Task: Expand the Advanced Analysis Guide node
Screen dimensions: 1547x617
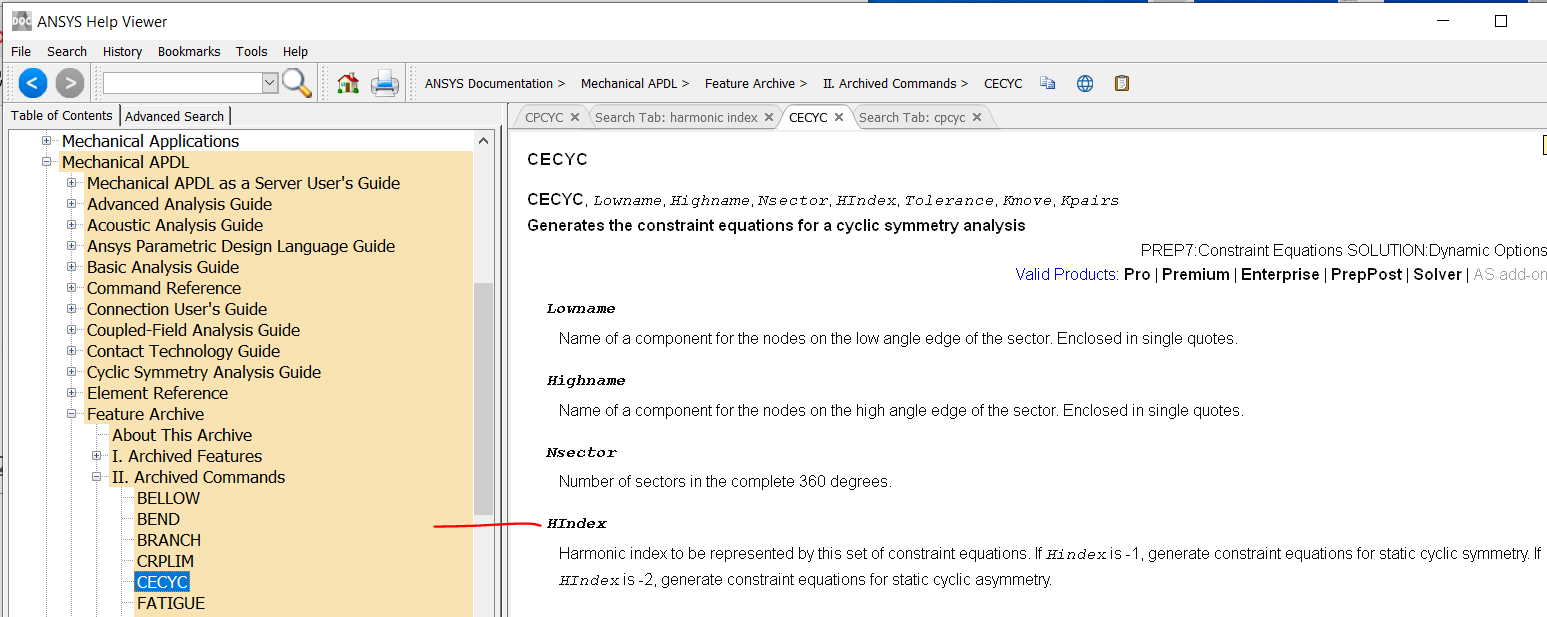Action: point(71,204)
